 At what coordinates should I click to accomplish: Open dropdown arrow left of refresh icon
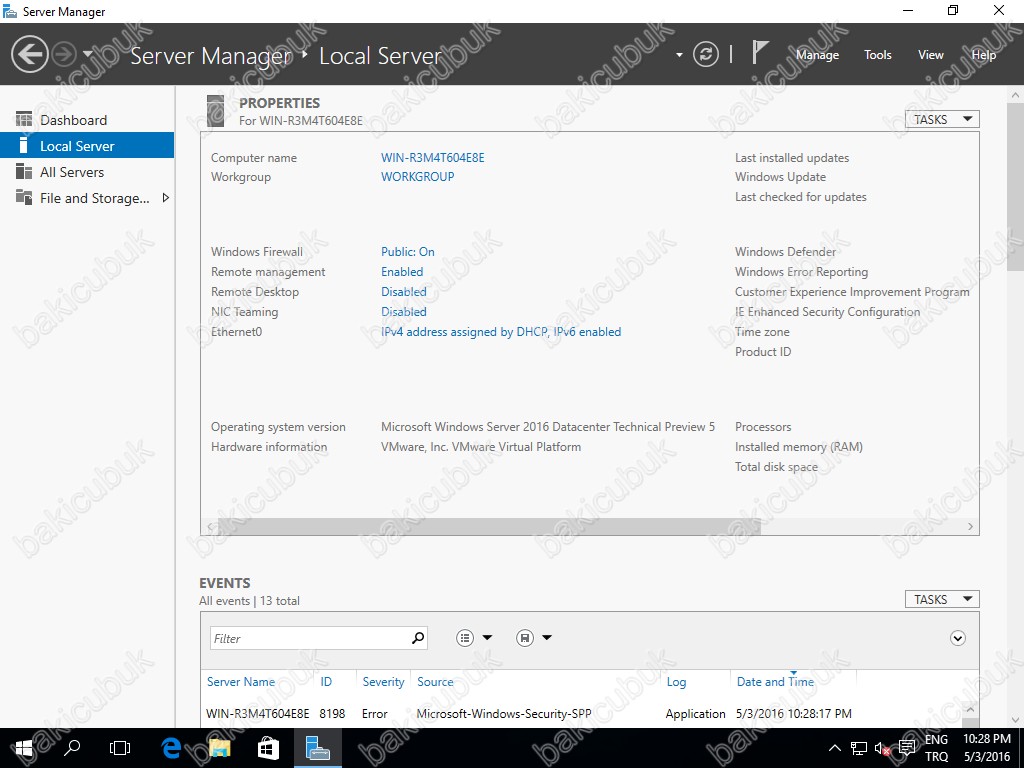679,55
